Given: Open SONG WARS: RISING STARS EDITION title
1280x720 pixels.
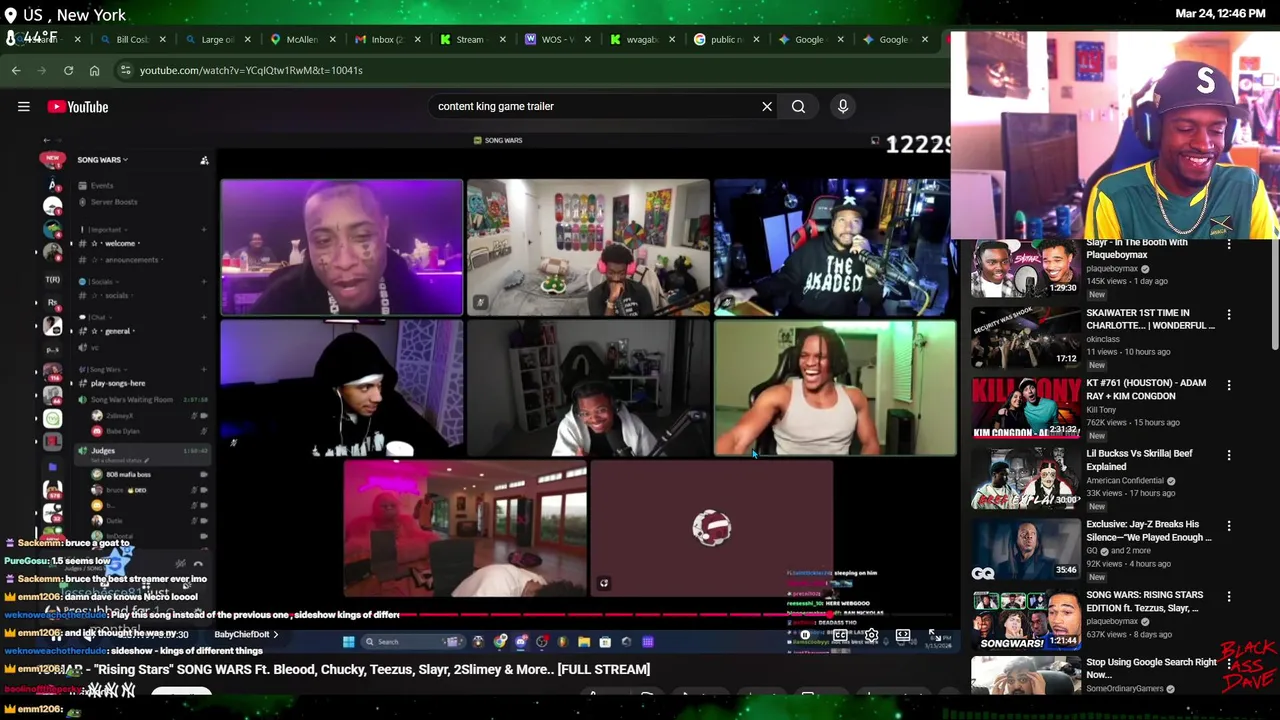Looking at the screenshot, I should (x=1145, y=601).
